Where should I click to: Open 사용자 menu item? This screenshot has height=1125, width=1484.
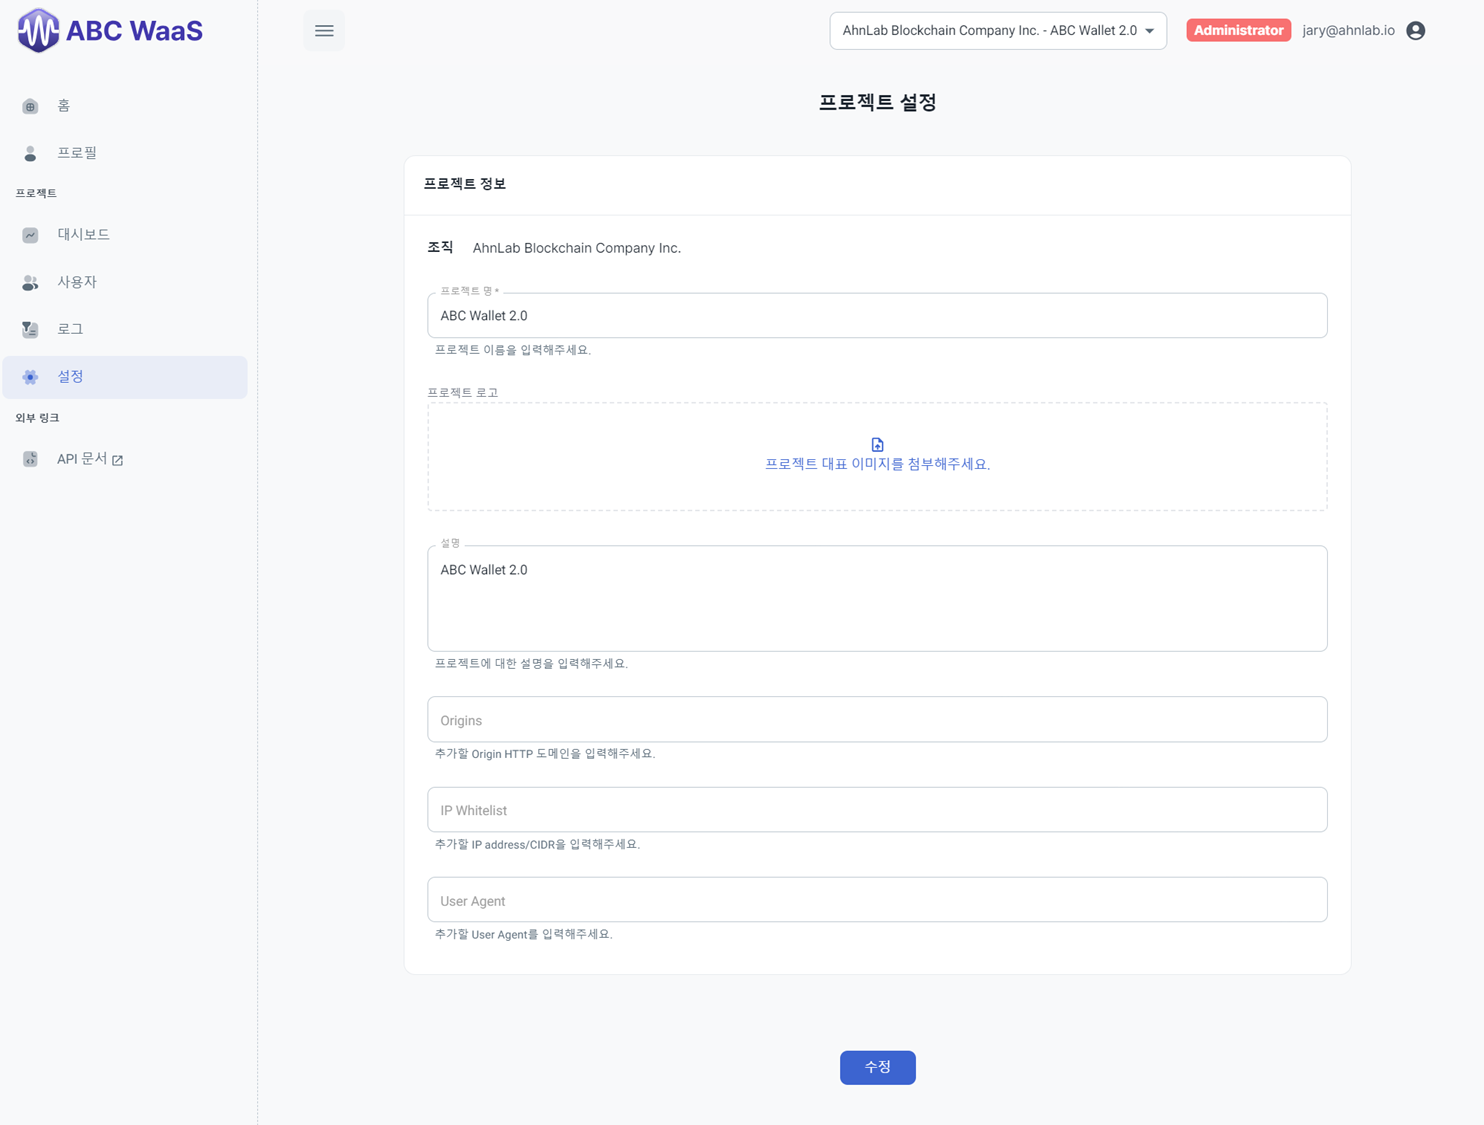point(125,282)
